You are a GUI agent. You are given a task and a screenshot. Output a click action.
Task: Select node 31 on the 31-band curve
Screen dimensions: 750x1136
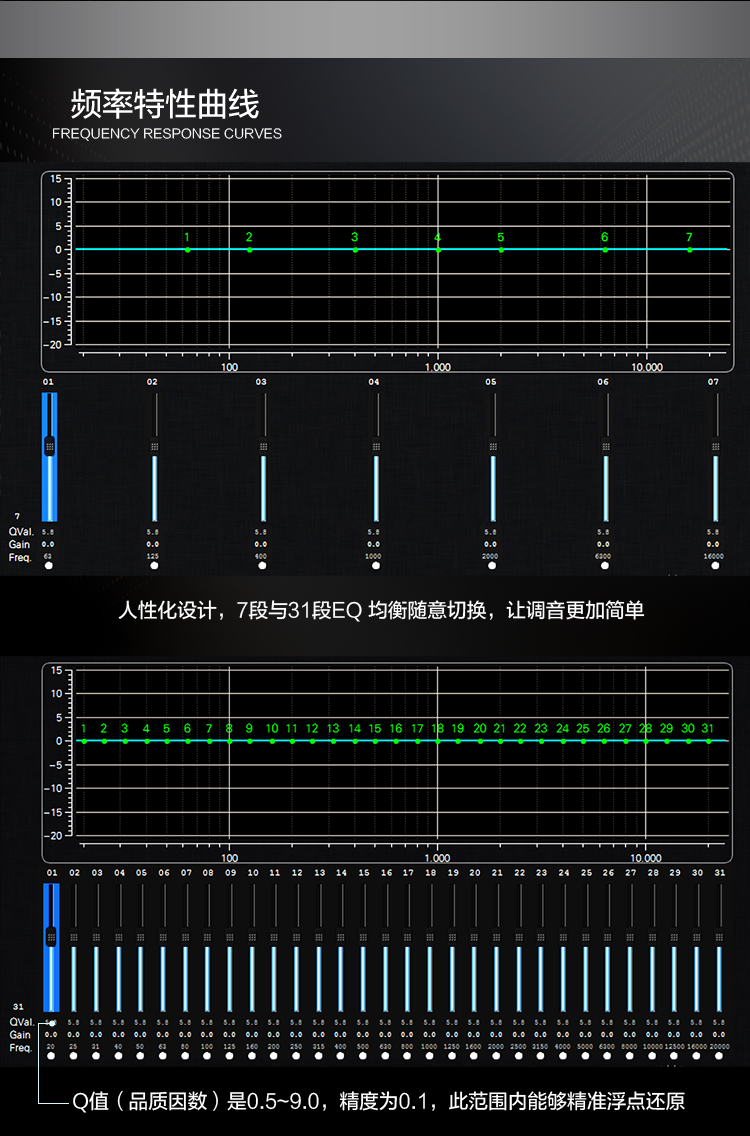pos(708,741)
